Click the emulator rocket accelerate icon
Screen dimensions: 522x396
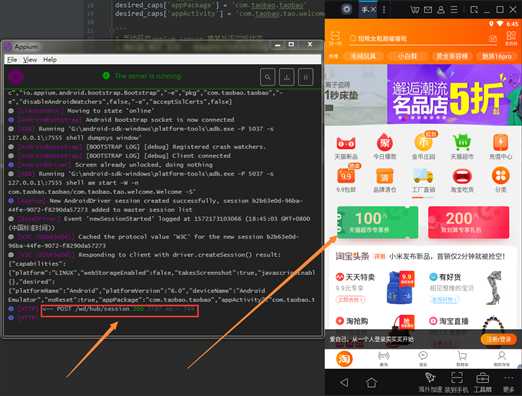click(x=430, y=383)
